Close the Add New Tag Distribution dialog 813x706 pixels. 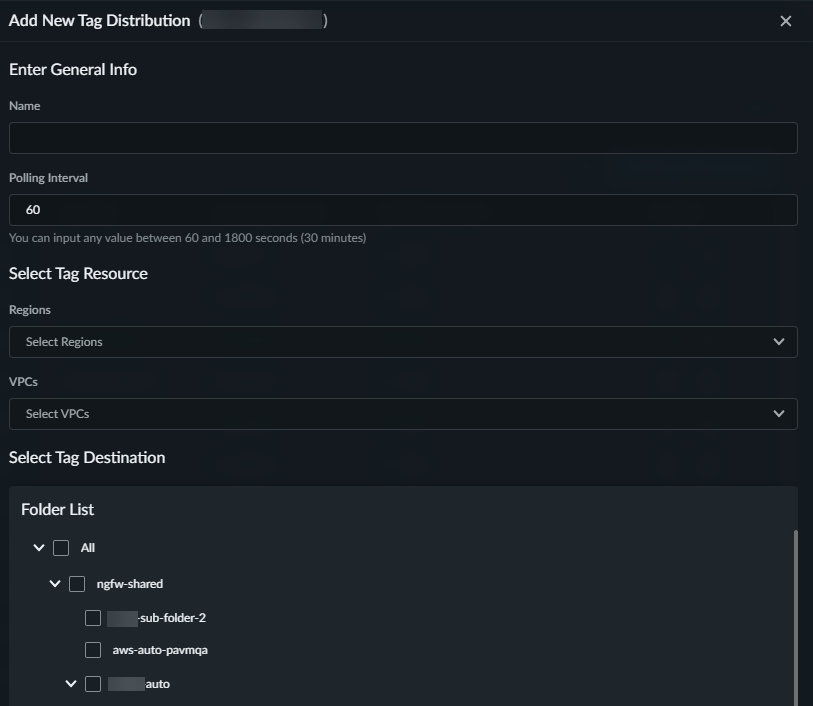pyautogui.click(x=786, y=21)
